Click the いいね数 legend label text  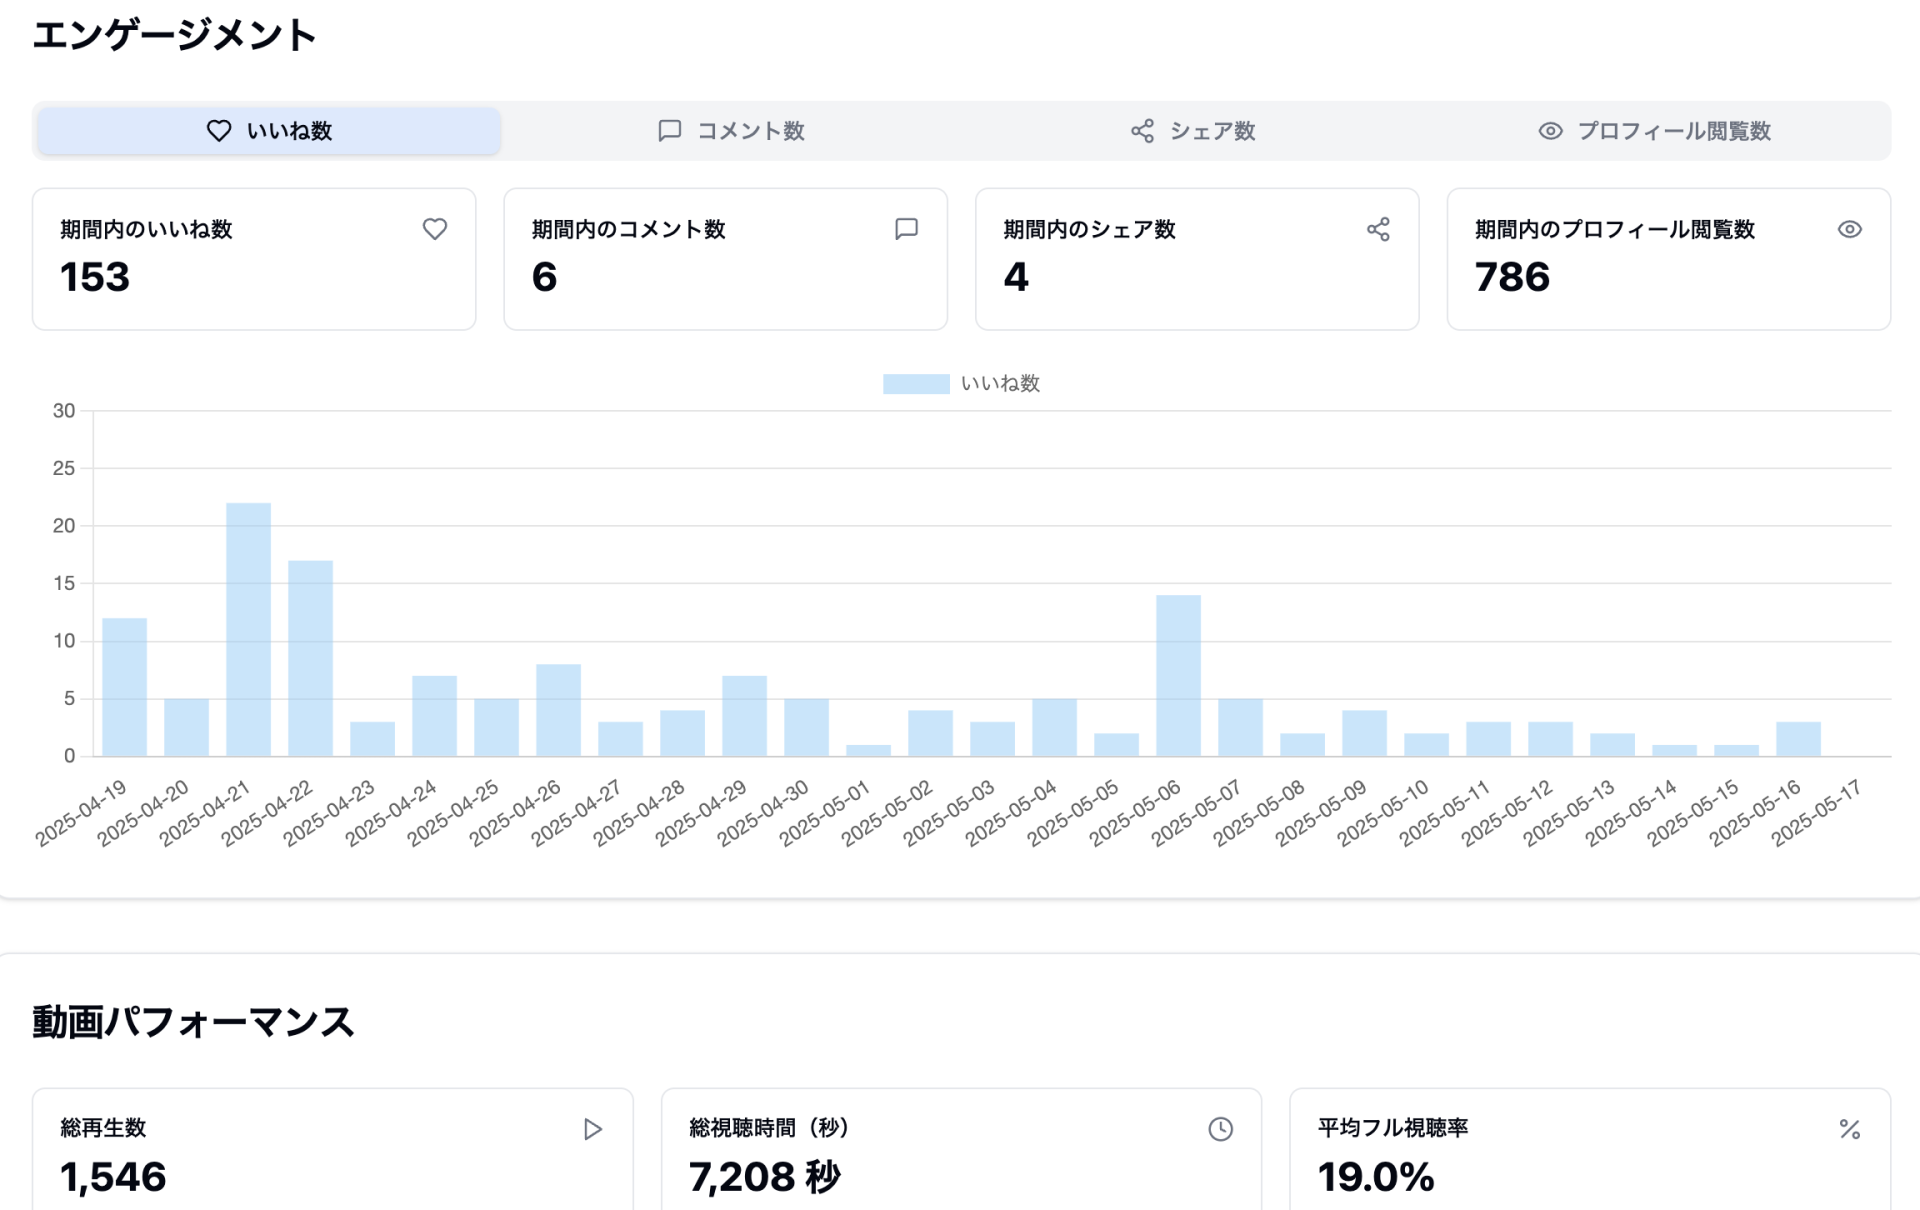pos(1000,384)
